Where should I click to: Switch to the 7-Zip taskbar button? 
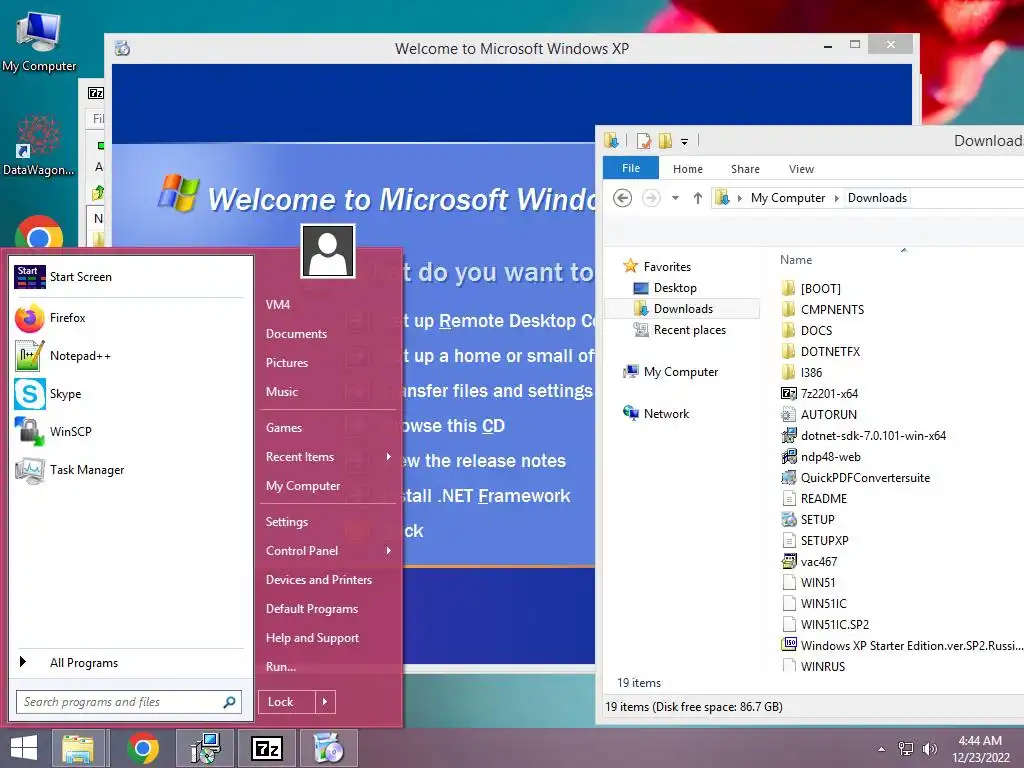267,748
